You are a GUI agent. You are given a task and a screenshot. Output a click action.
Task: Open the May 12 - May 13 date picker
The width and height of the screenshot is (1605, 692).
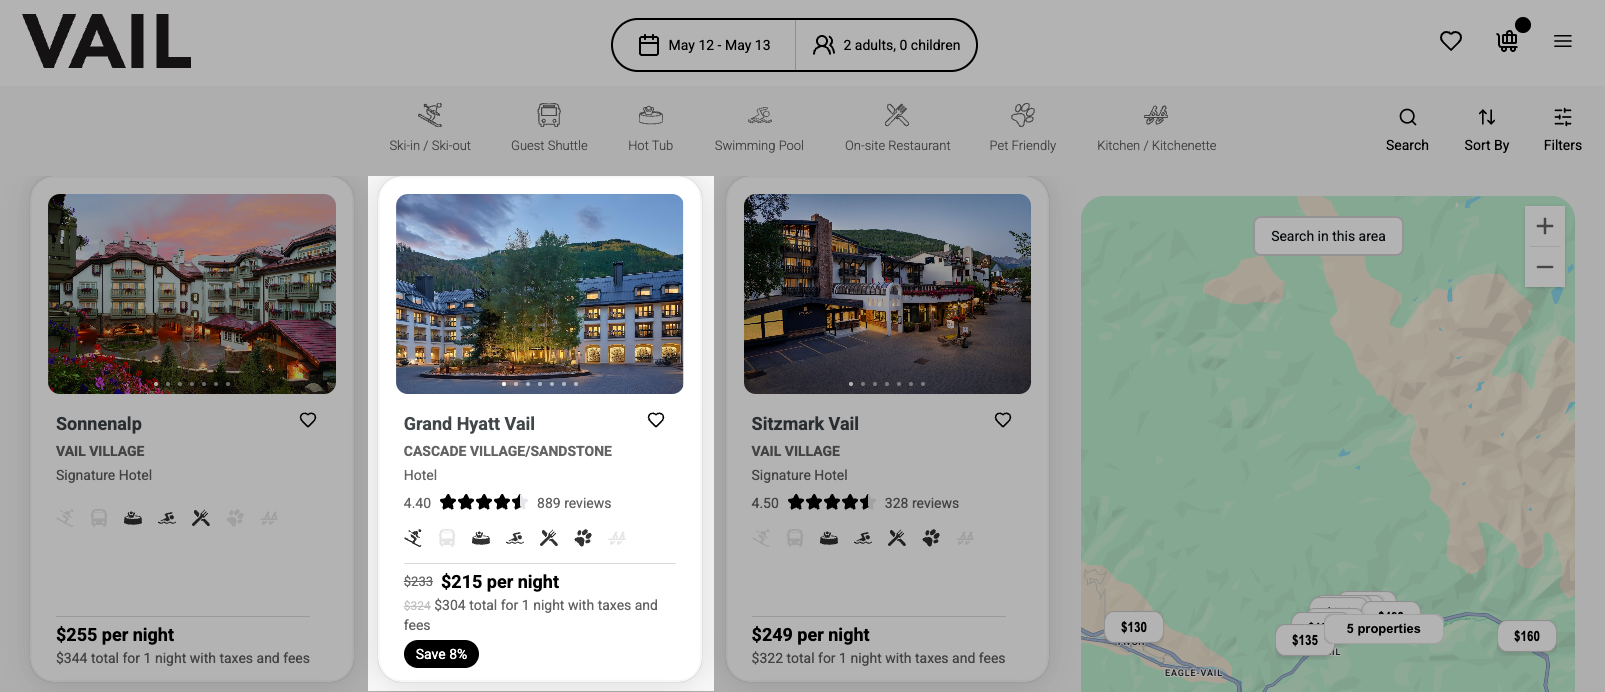705,45
